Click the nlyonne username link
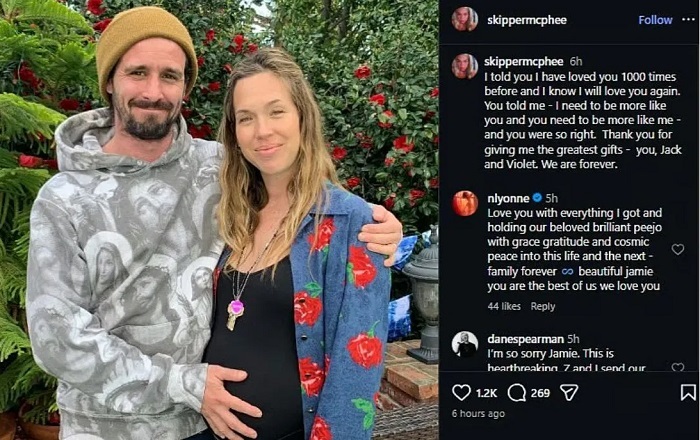The image size is (700, 440). coord(508,198)
